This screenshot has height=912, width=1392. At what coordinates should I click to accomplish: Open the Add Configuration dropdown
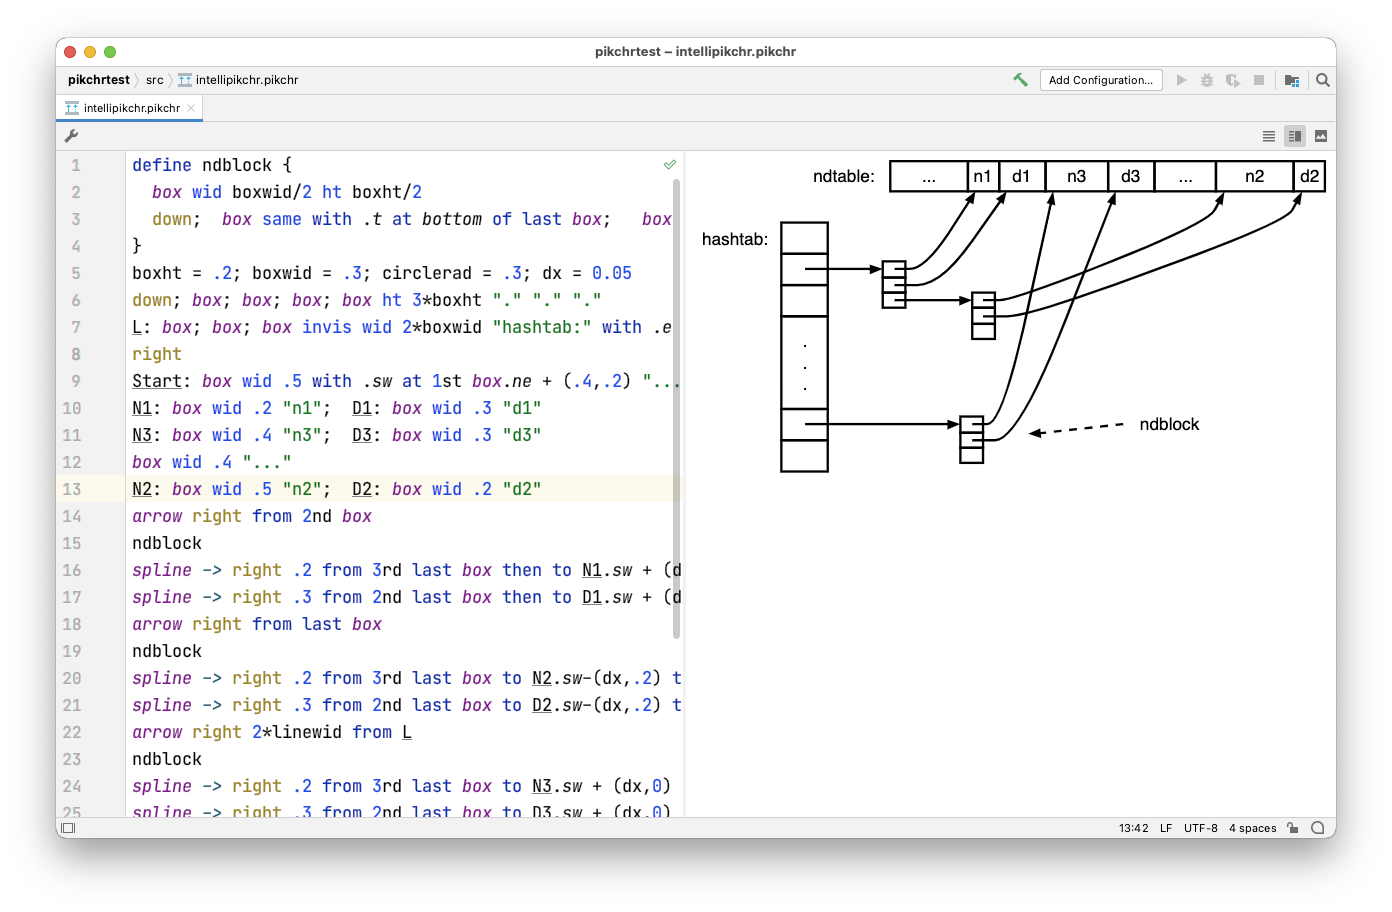(x=1100, y=80)
